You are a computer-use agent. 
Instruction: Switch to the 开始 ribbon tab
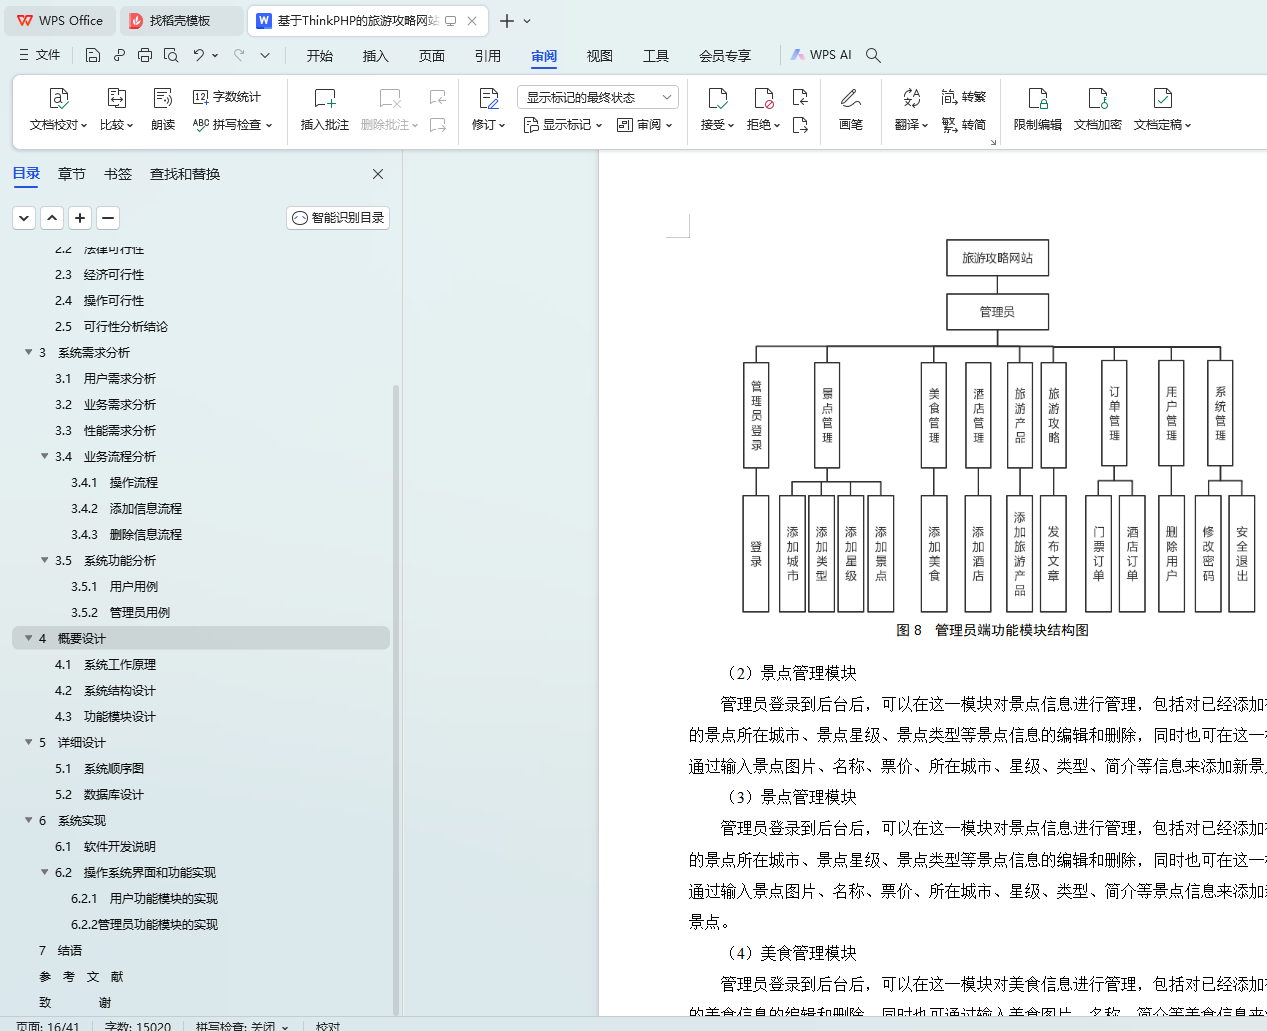pos(320,56)
